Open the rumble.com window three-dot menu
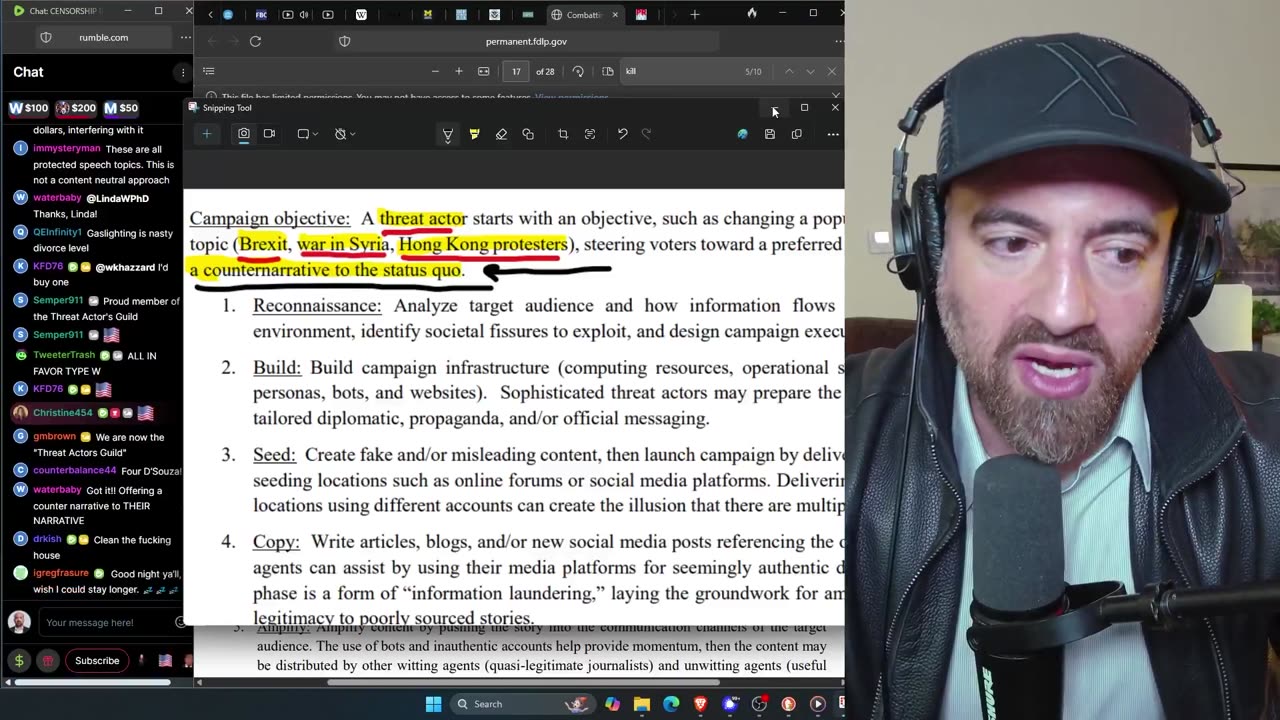The image size is (1280, 720). click(x=185, y=37)
